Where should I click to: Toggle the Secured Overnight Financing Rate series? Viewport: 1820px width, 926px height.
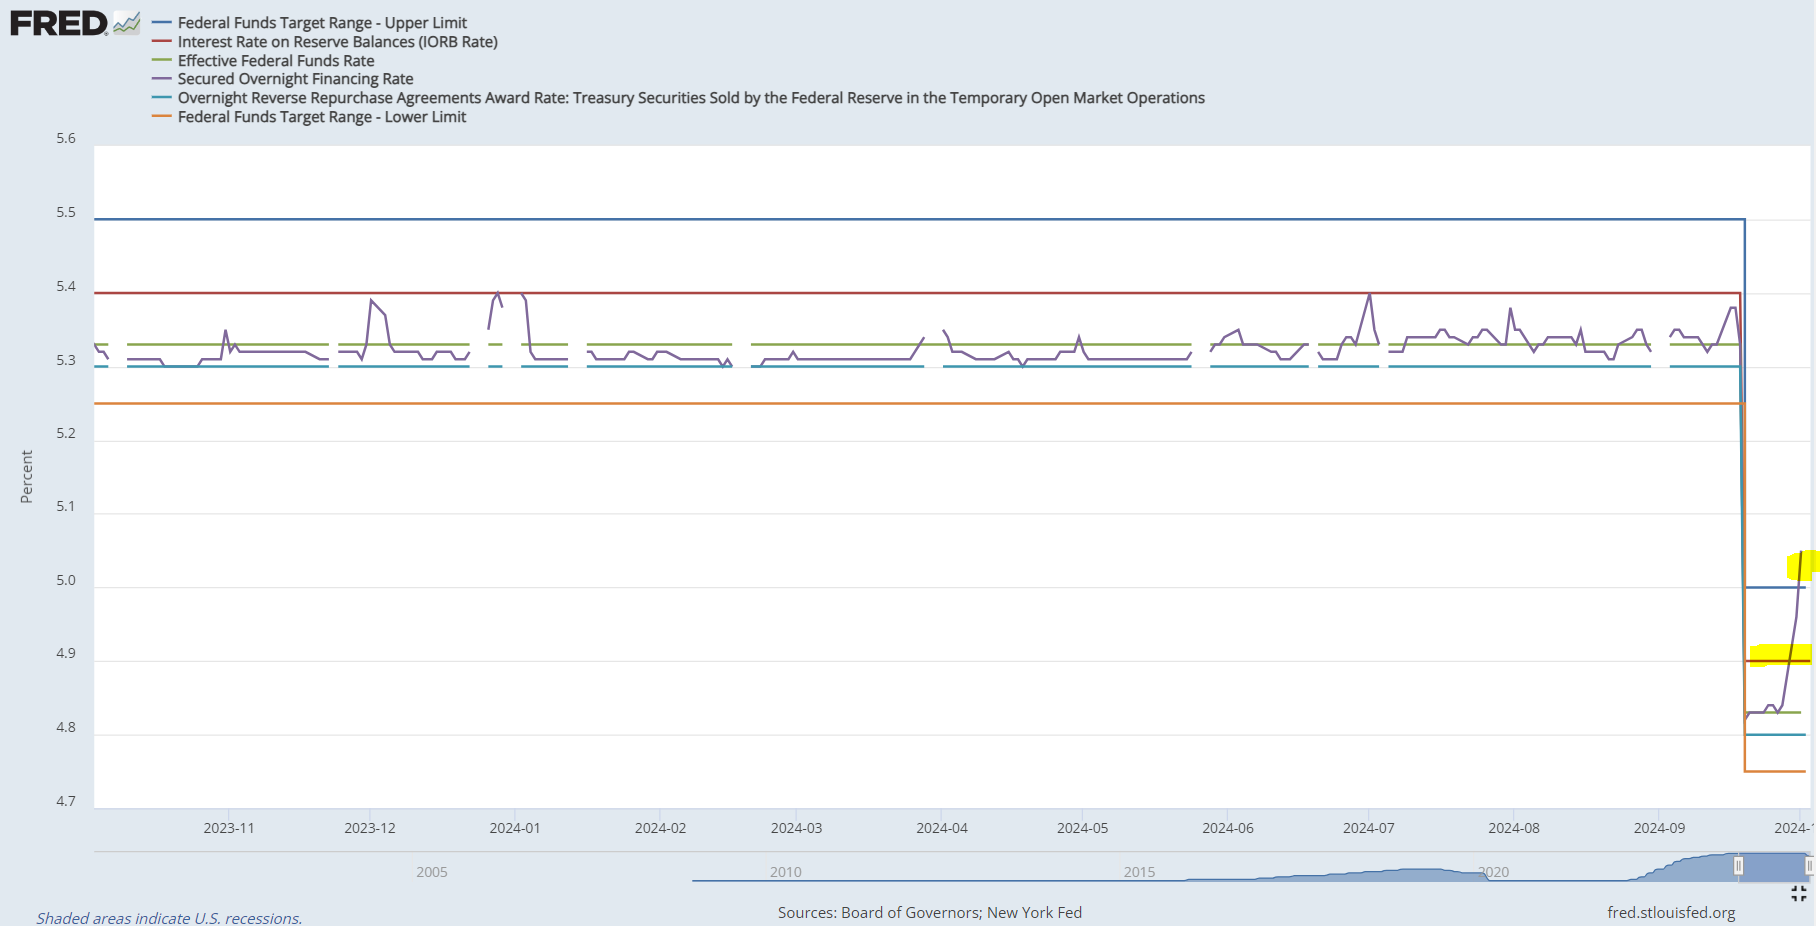click(295, 79)
